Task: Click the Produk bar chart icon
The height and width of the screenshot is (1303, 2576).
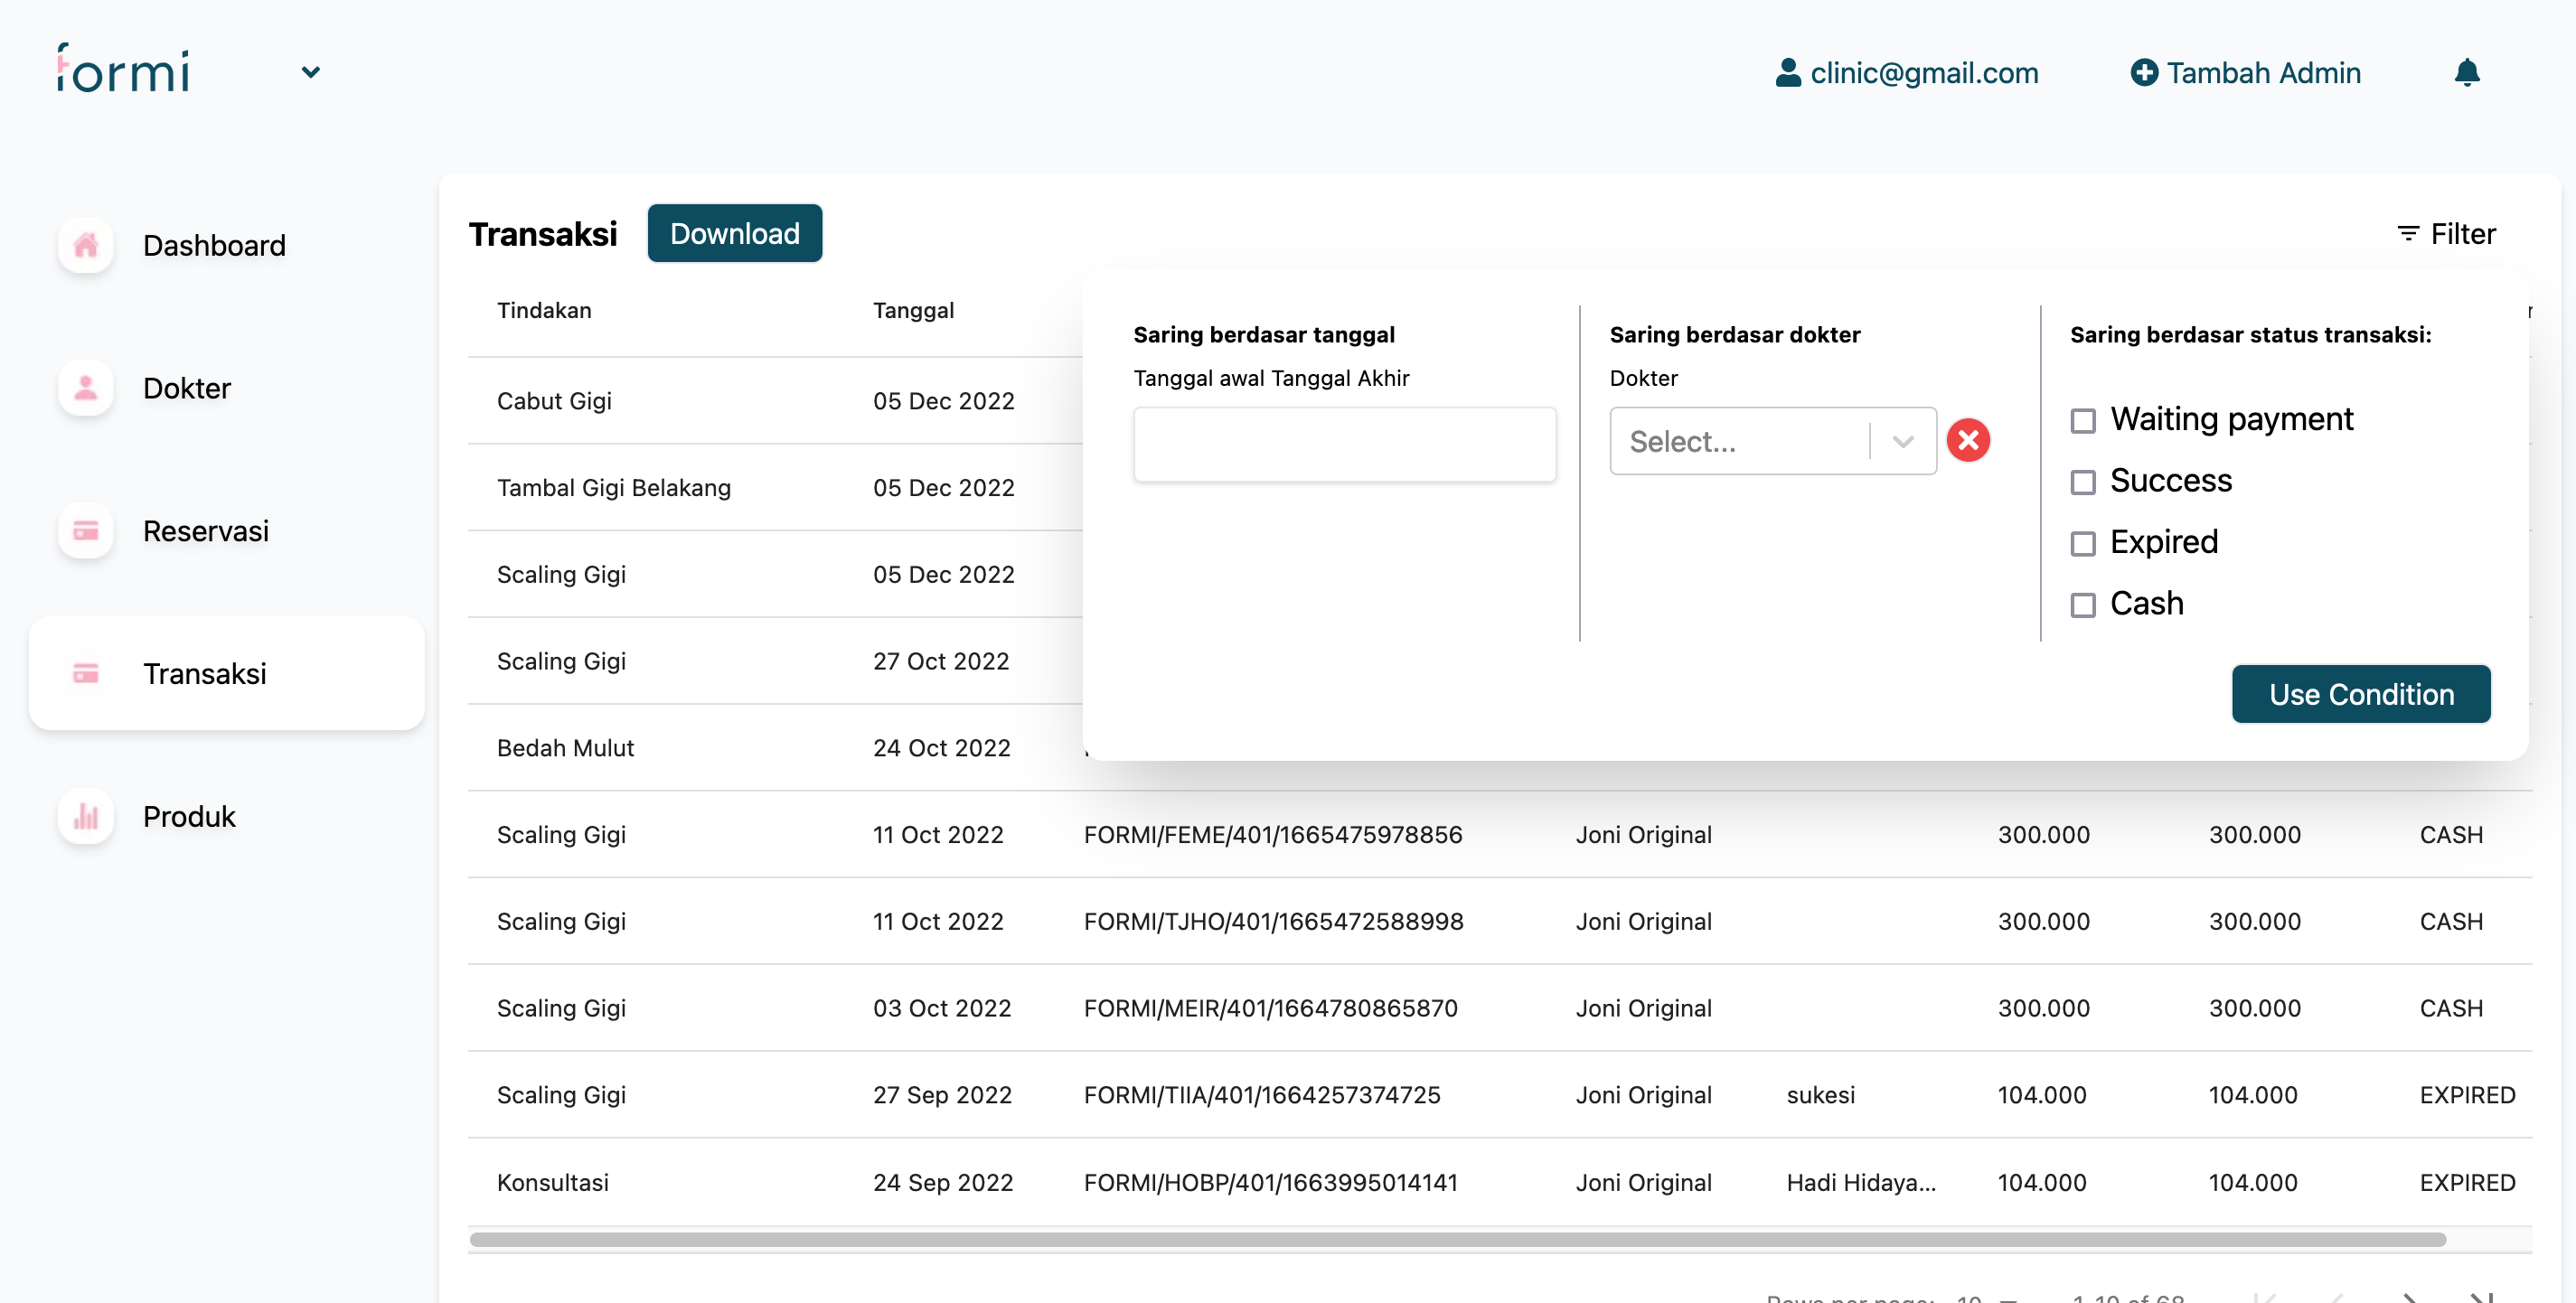Action: [x=86, y=816]
